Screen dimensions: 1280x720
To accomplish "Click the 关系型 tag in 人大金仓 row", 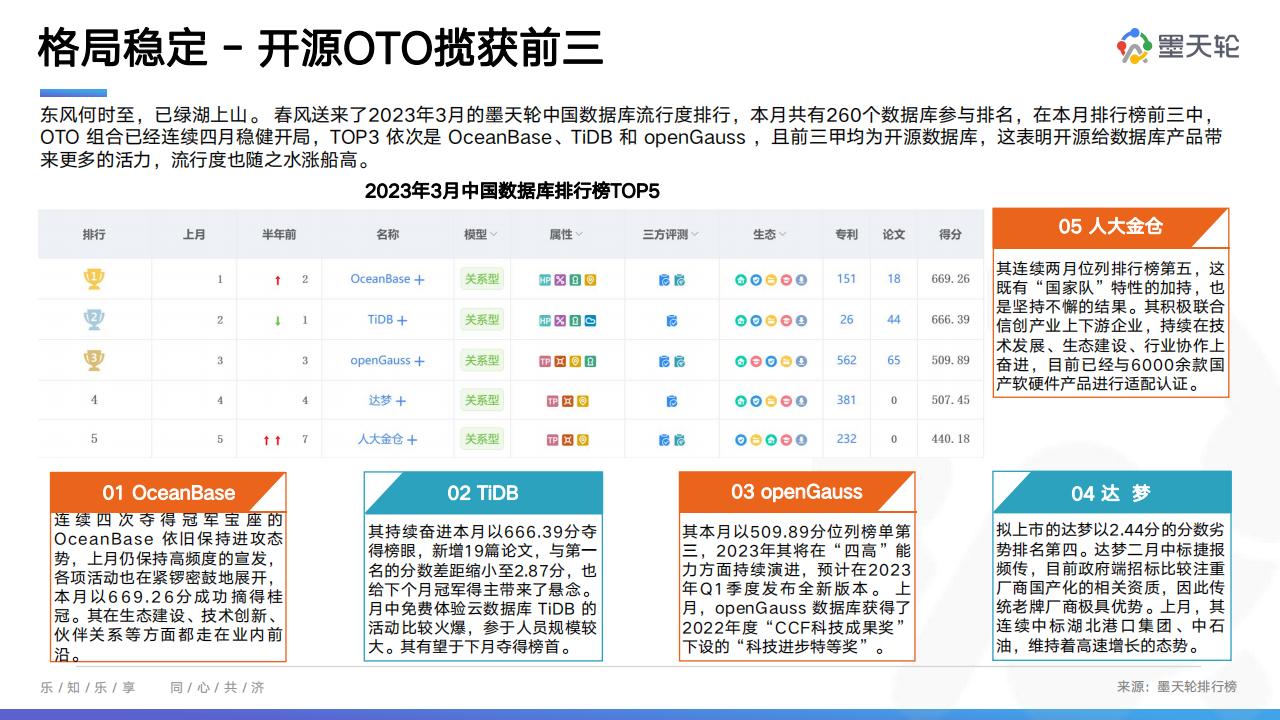I will click(481, 439).
